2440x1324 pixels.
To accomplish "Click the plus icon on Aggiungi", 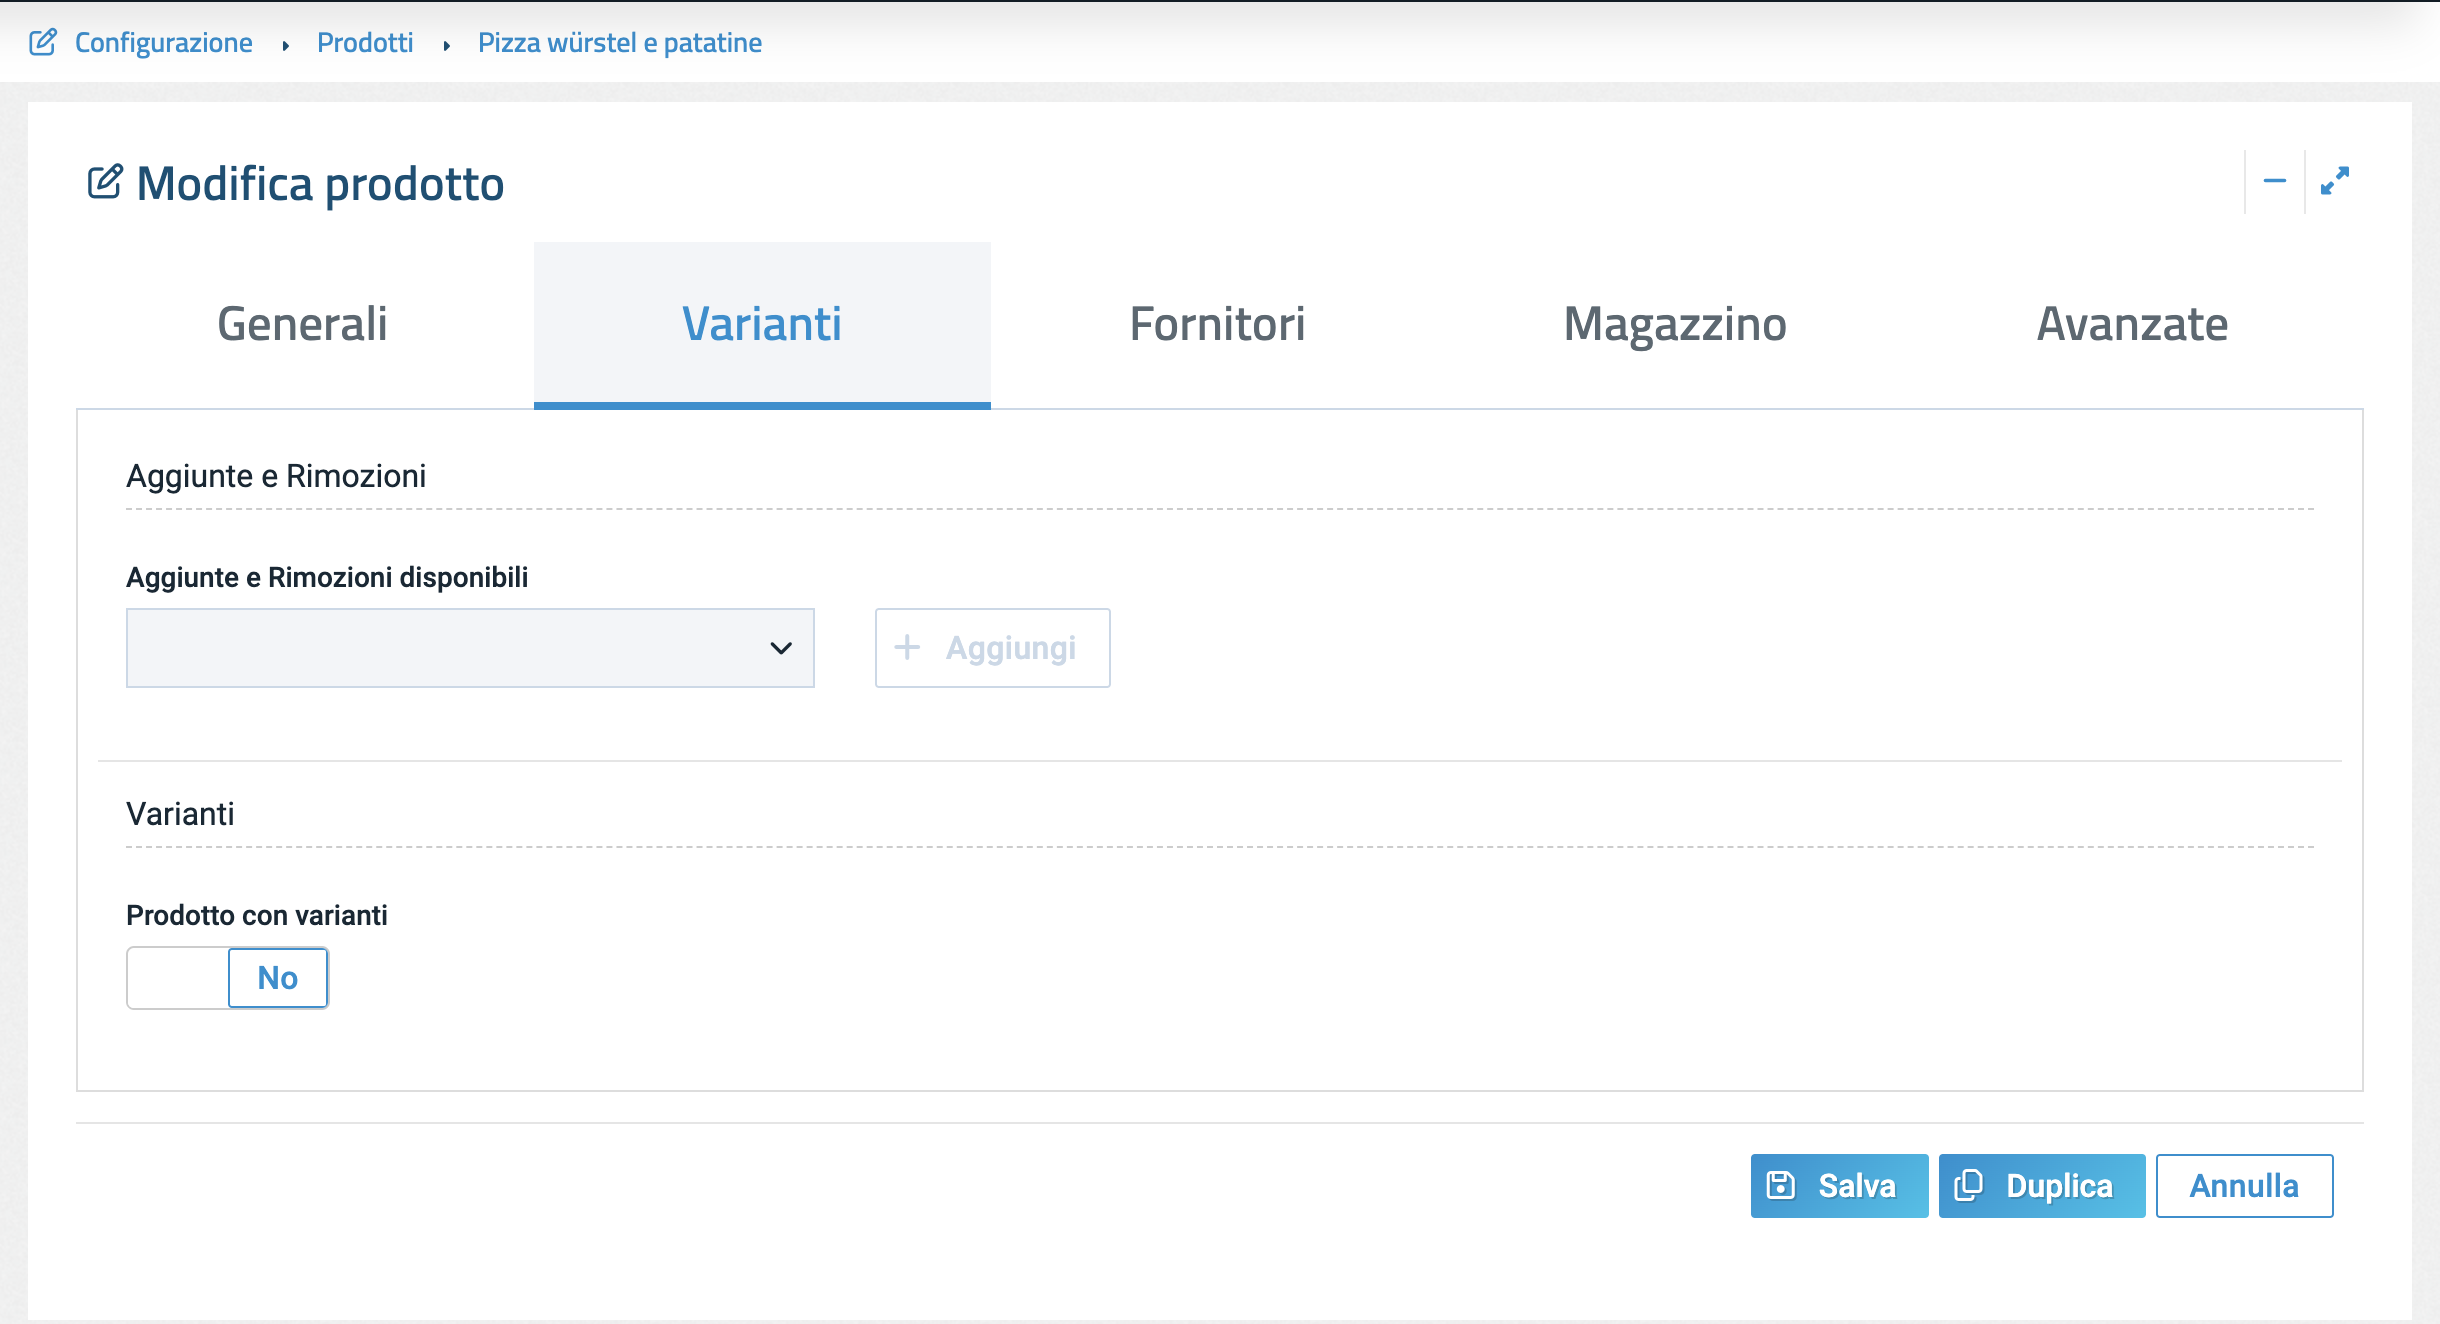I will click(x=907, y=647).
